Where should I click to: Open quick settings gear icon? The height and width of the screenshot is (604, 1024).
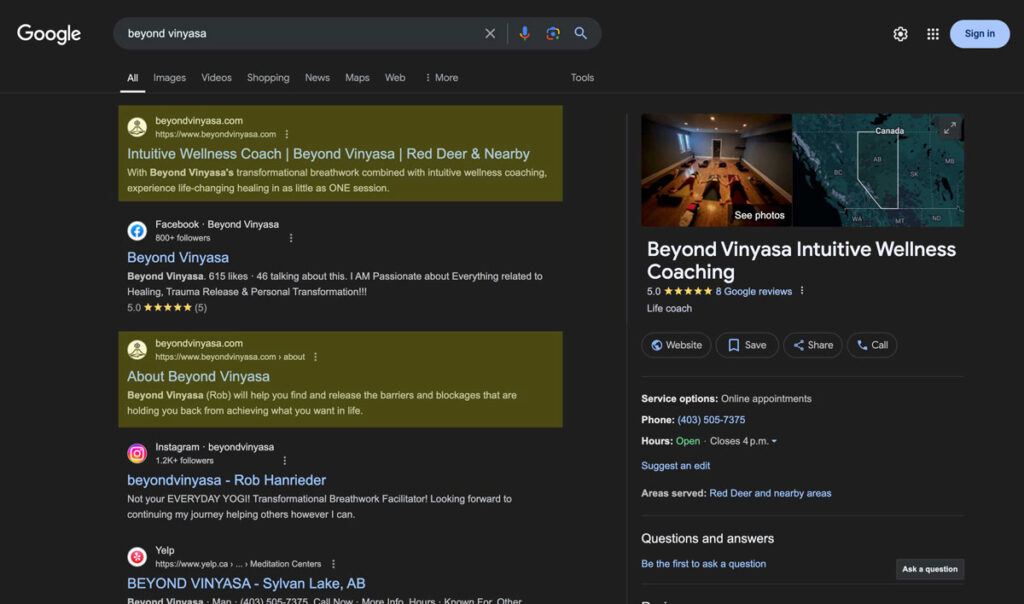click(x=900, y=34)
